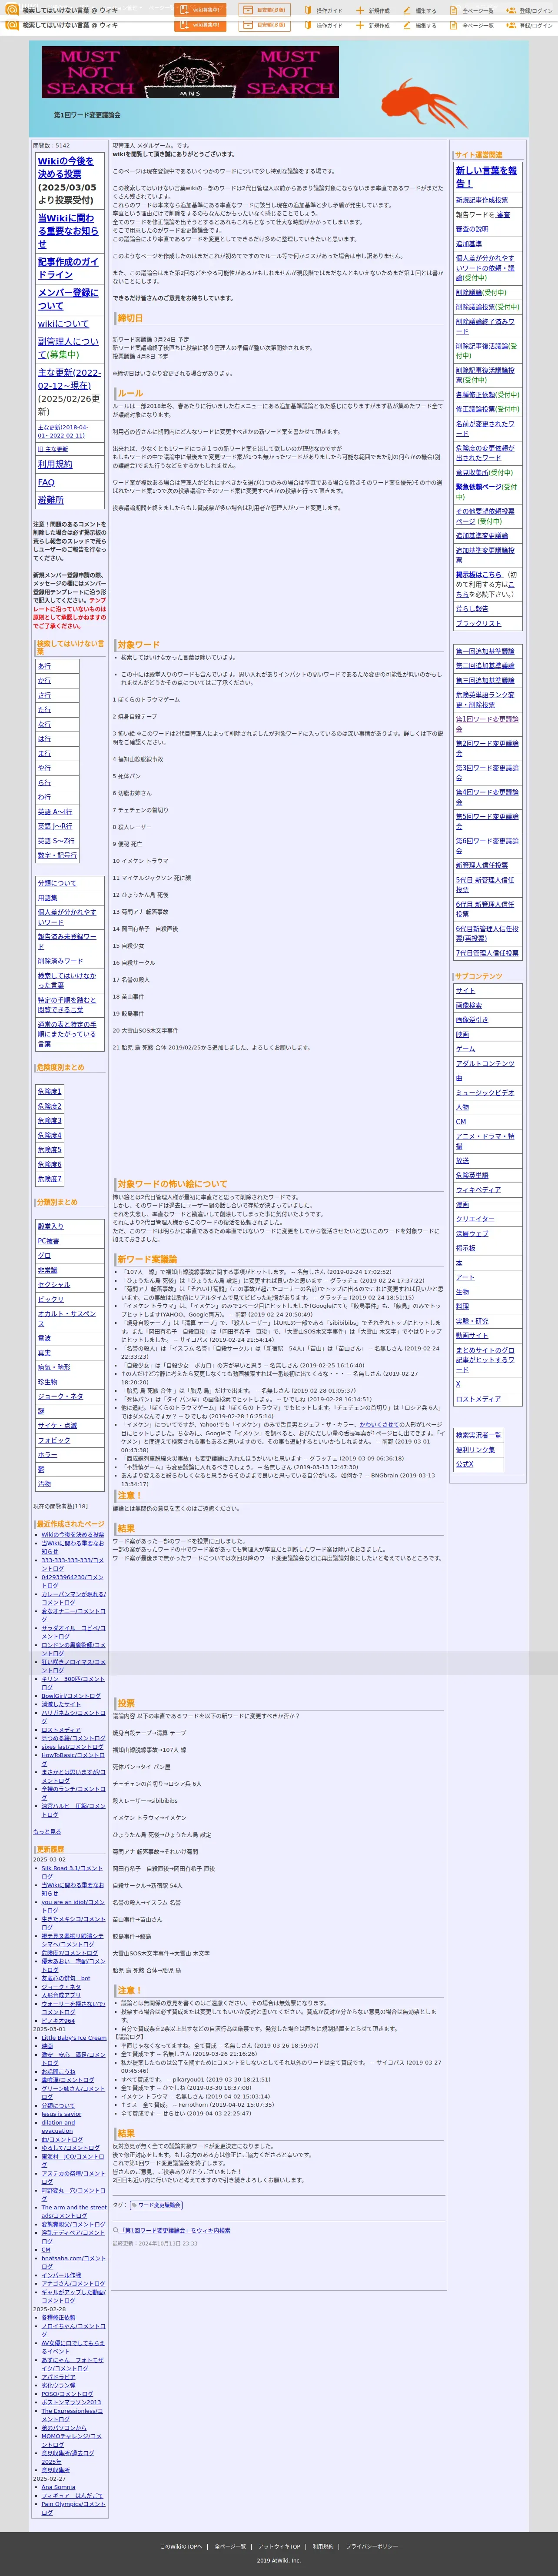
Task: Open 危険度7 link
Action: 49,1179
